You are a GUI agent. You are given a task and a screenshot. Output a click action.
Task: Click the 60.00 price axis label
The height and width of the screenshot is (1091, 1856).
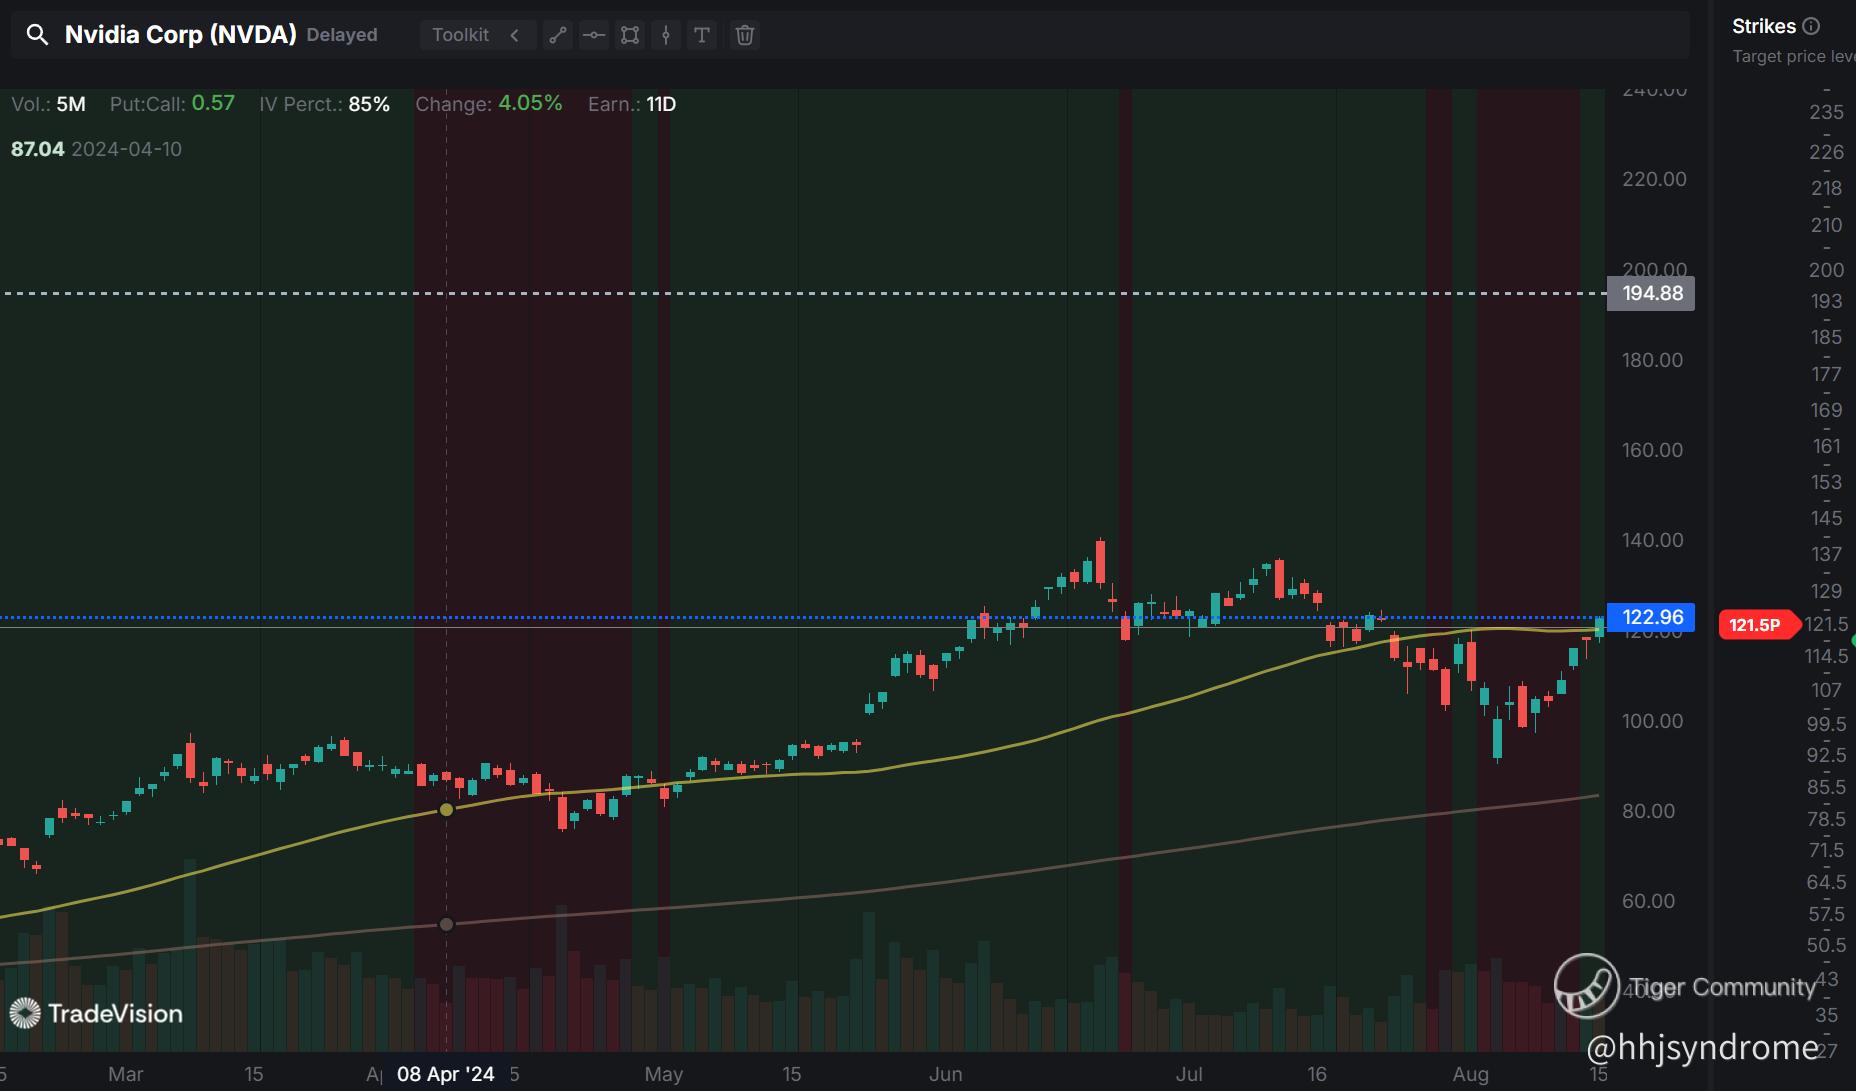pos(1648,901)
